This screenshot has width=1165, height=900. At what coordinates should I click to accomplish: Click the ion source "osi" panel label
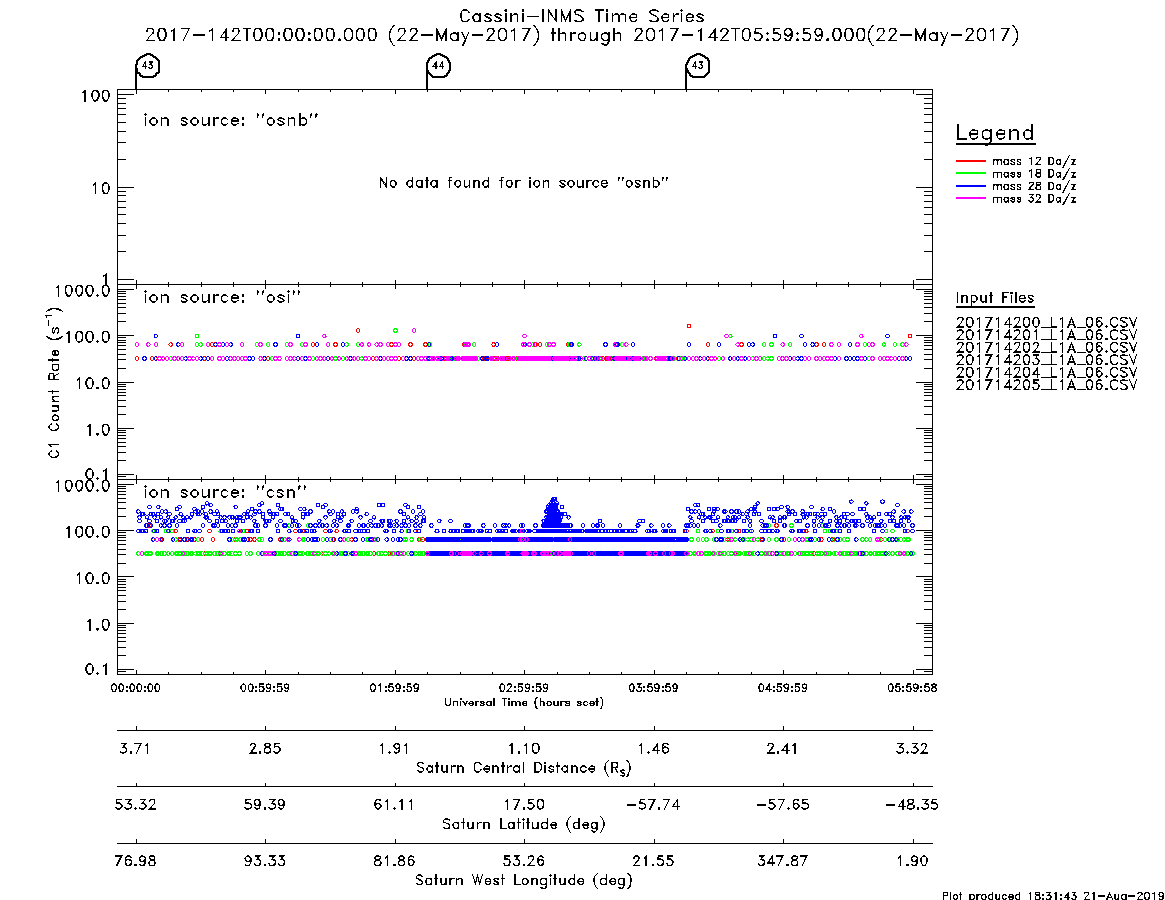point(222,297)
